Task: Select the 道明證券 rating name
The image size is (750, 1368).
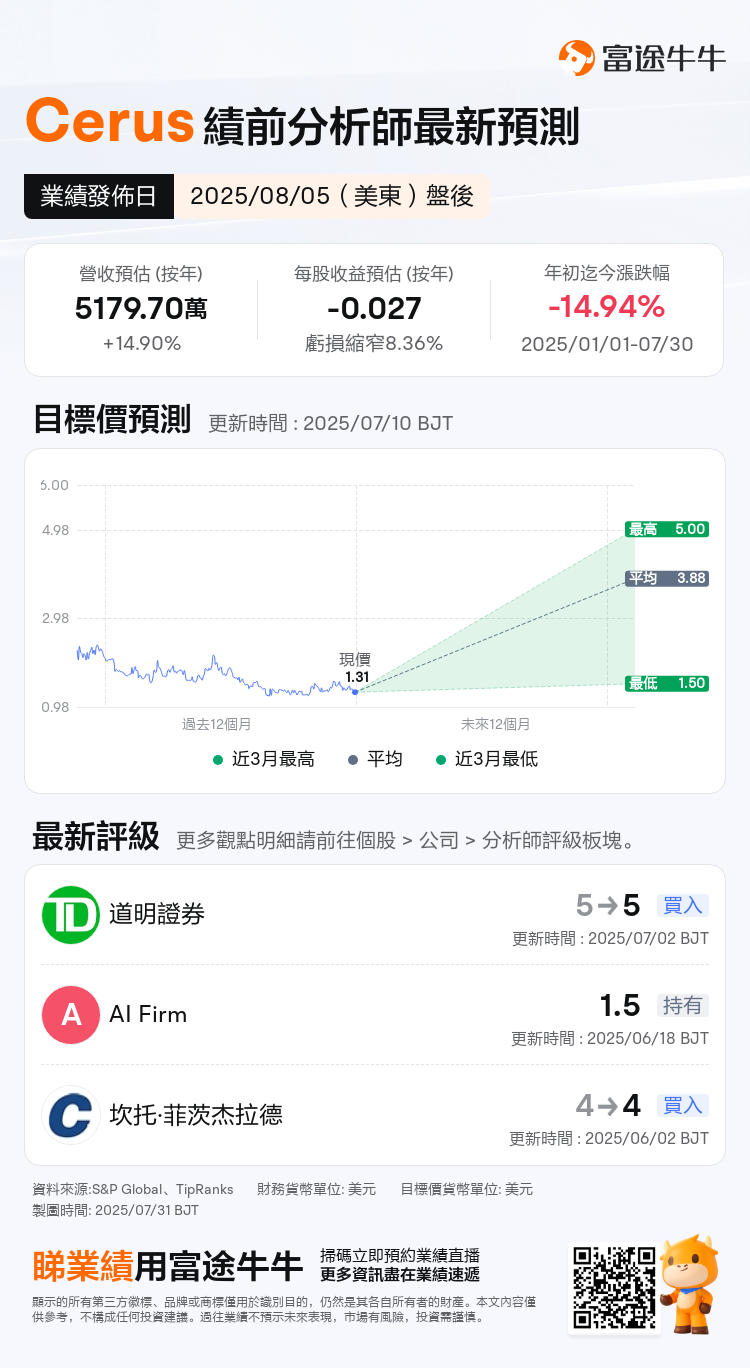Action: tap(157, 914)
